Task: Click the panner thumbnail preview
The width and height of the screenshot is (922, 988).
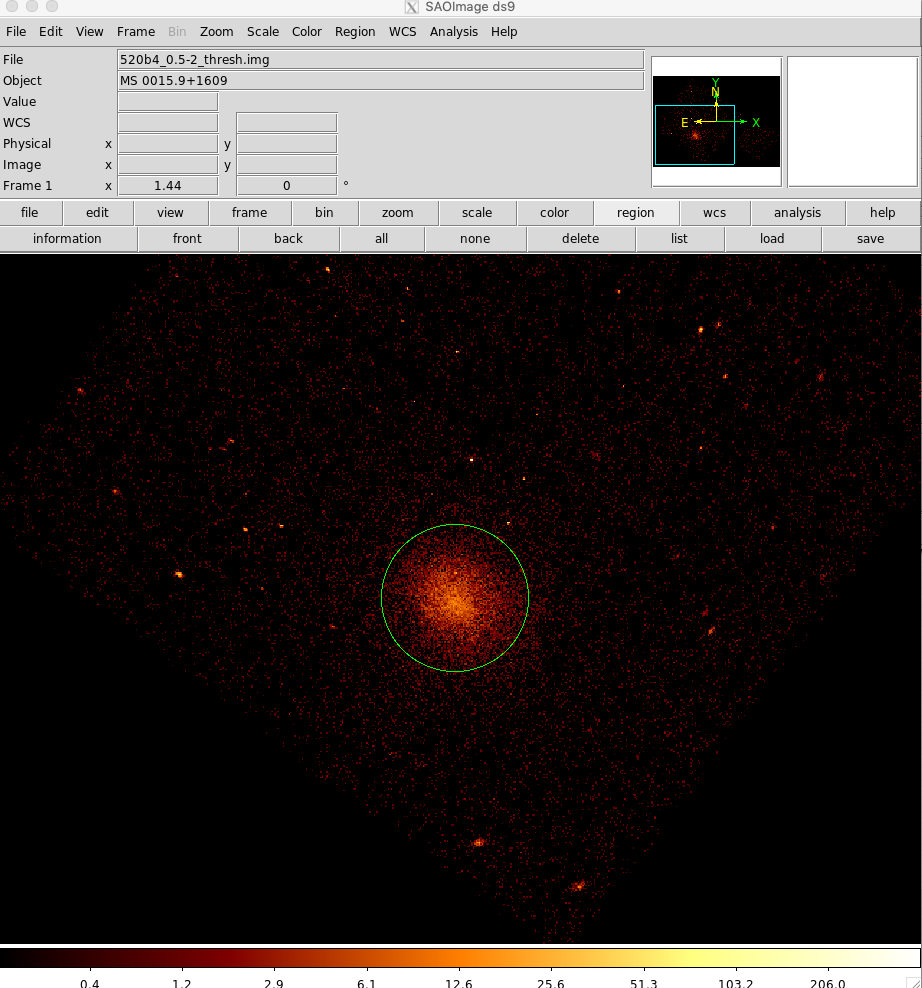Action: point(716,121)
